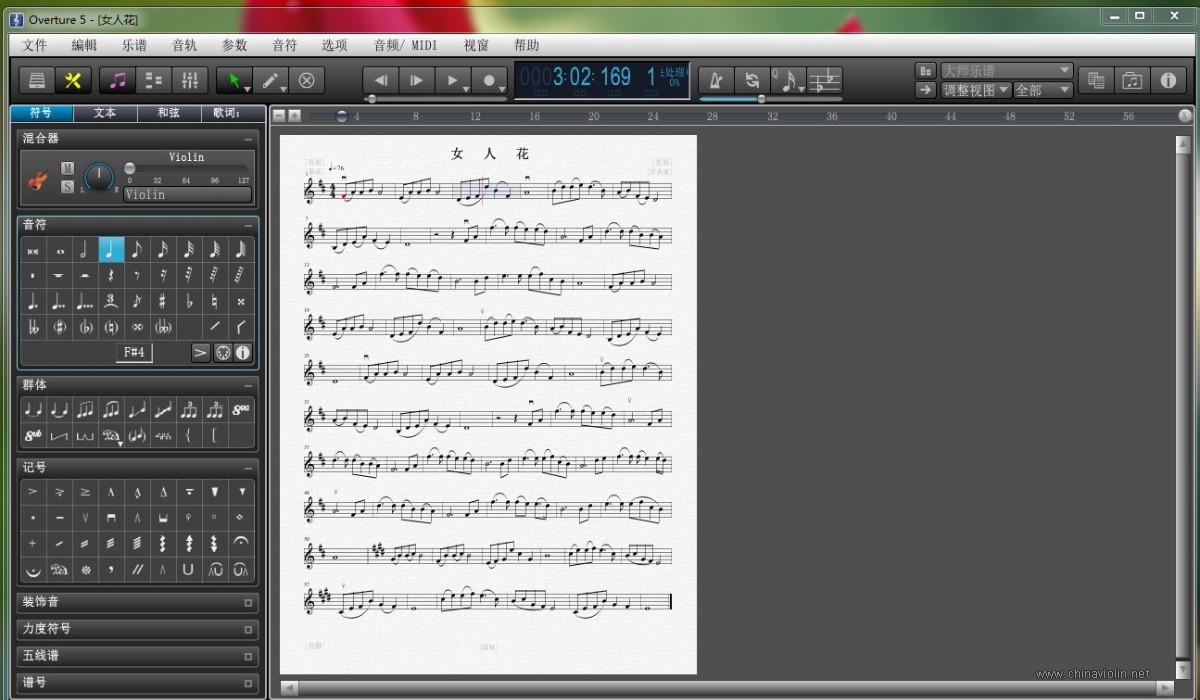The image size is (1200, 700).
Task: Open the 大师乐谱 dropdown
Action: 1005,71
